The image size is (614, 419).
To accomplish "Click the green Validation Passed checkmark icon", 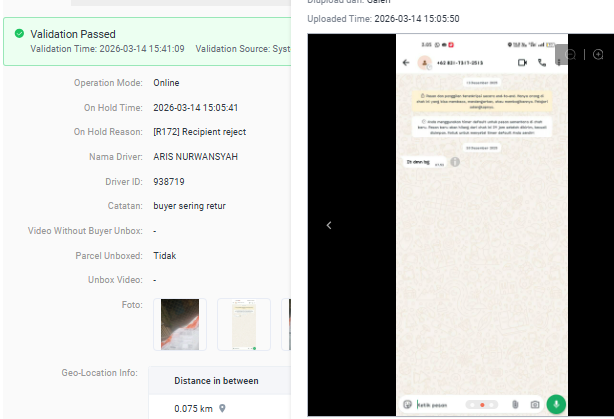I will click(19, 34).
